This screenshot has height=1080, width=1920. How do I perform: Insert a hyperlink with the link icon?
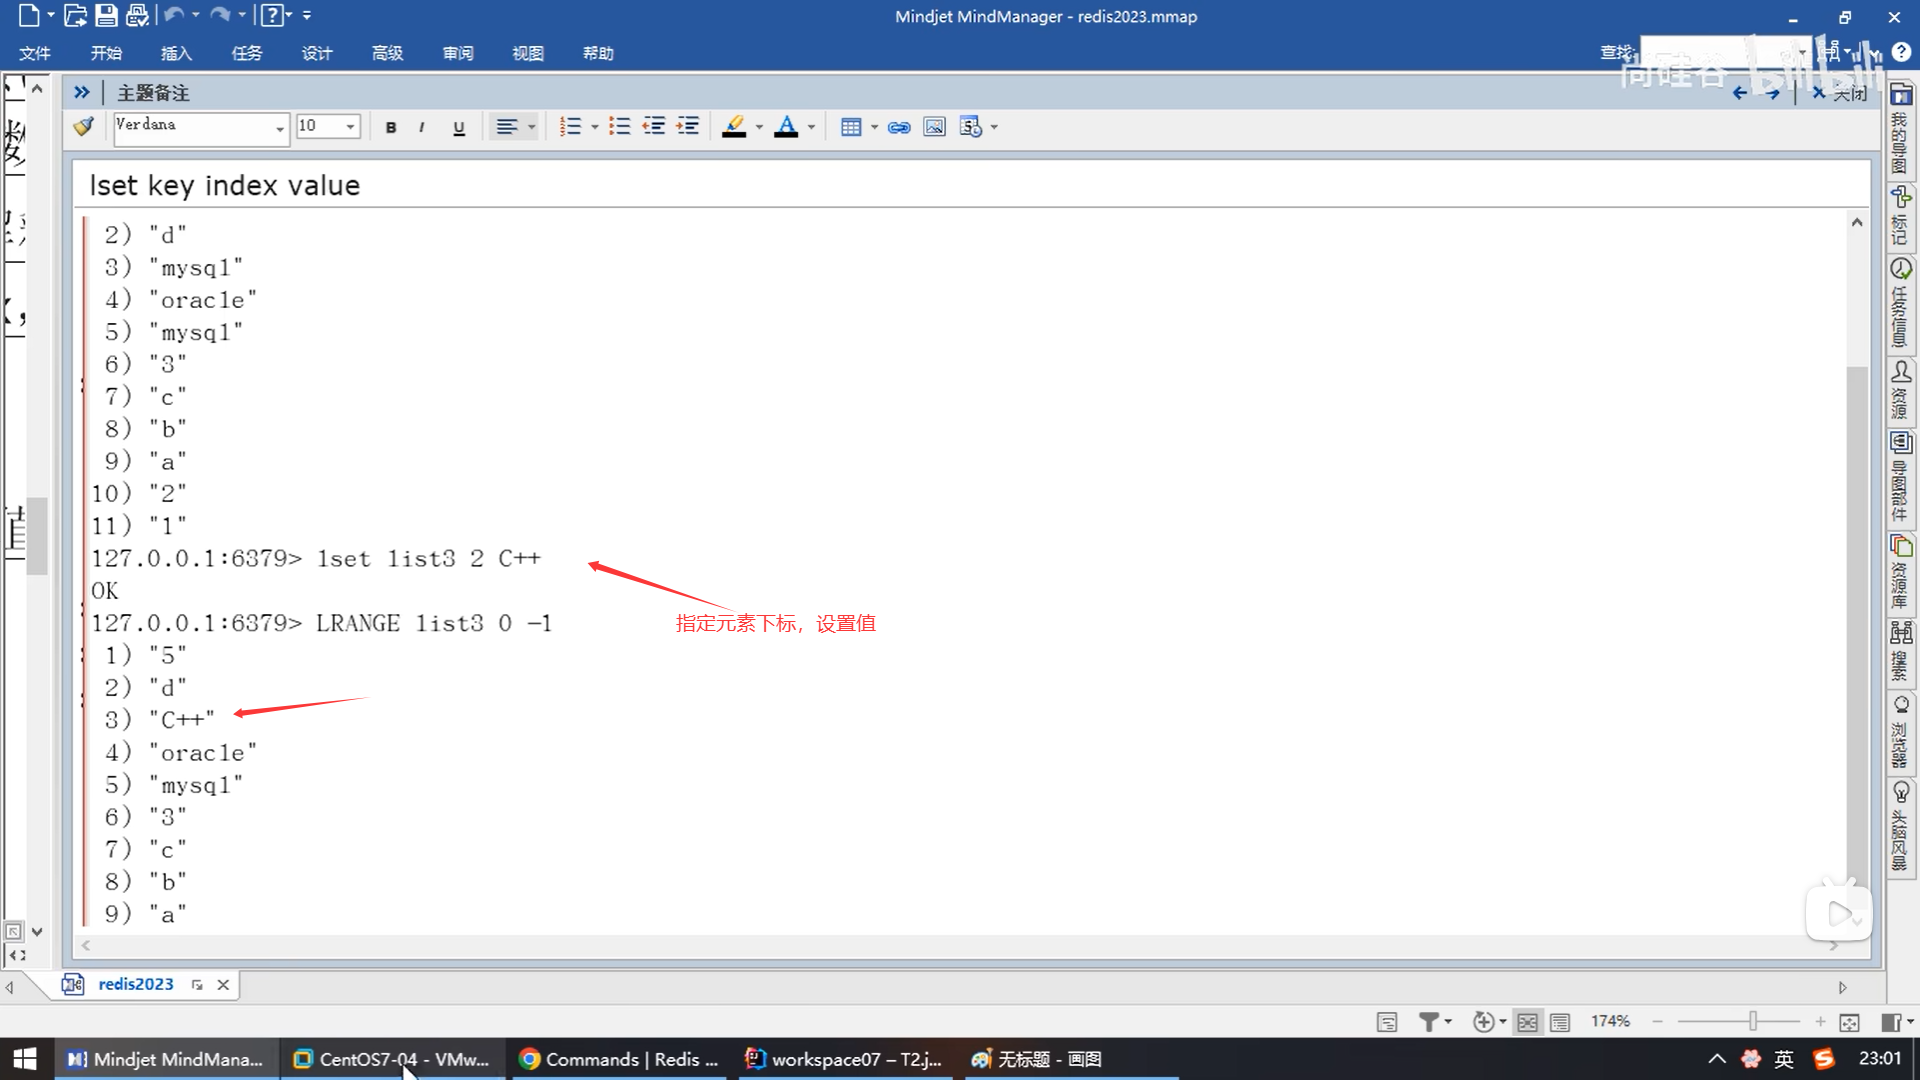click(899, 127)
